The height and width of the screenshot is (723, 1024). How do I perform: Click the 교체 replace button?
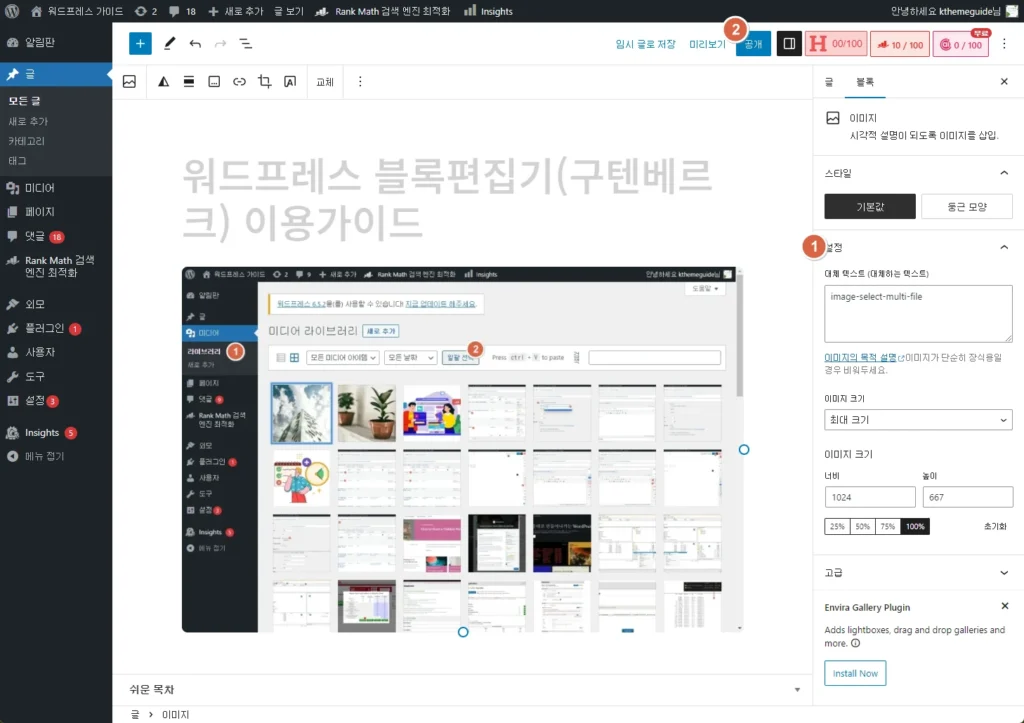pos(325,82)
